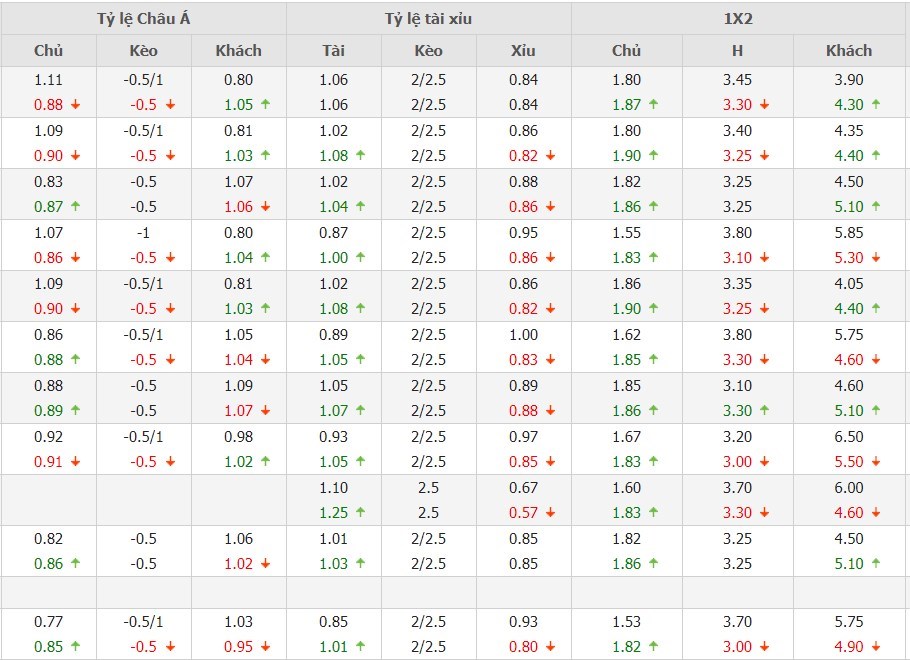
Task: Click the 'Tài' column header
Action: click(x=333, y=50)
